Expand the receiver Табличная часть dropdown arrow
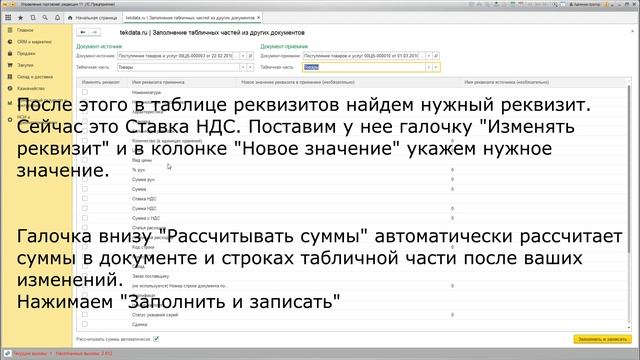 429,67
